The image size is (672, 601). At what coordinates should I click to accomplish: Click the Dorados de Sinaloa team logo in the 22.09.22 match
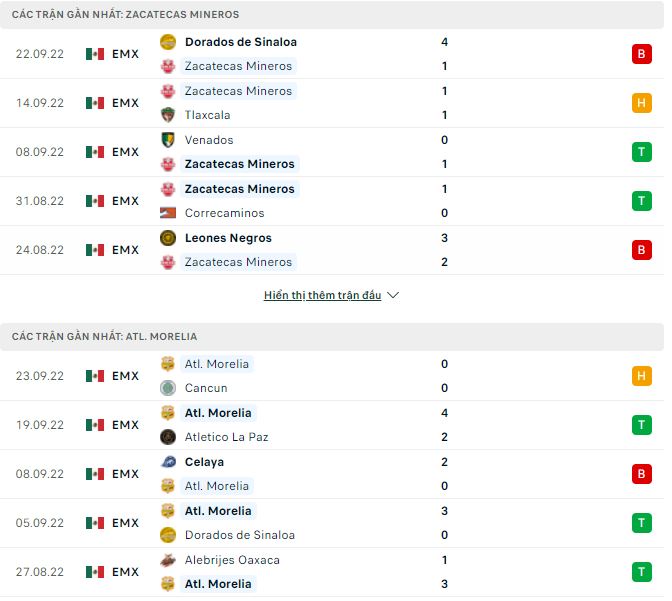point(168,42)
